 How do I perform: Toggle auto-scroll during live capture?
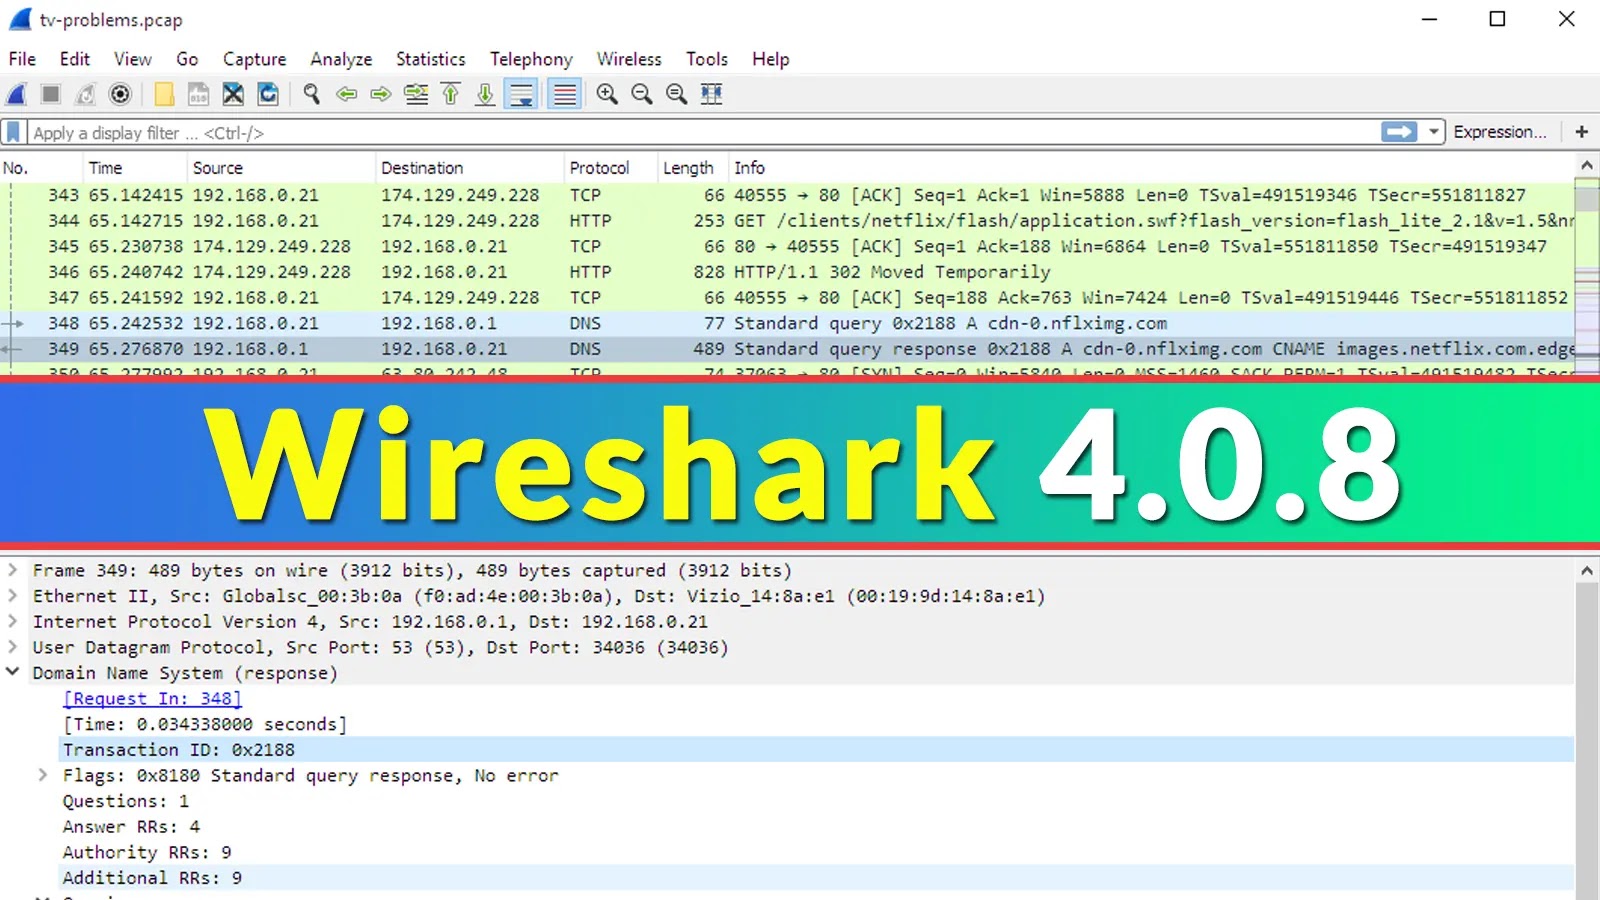click(521, 94)
